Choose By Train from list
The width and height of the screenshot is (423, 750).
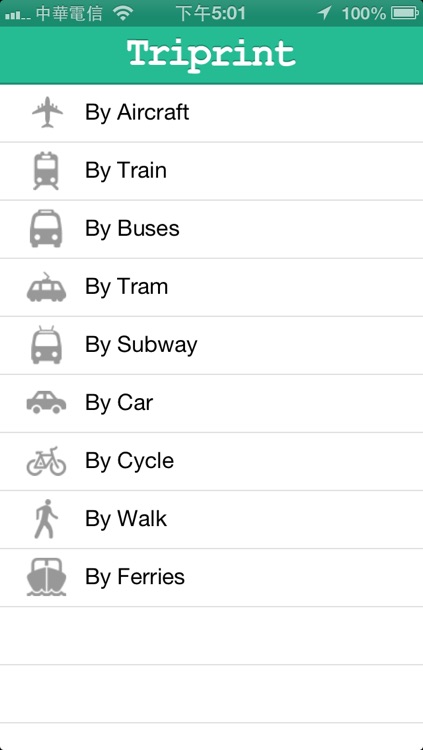(x=212, y=171)
